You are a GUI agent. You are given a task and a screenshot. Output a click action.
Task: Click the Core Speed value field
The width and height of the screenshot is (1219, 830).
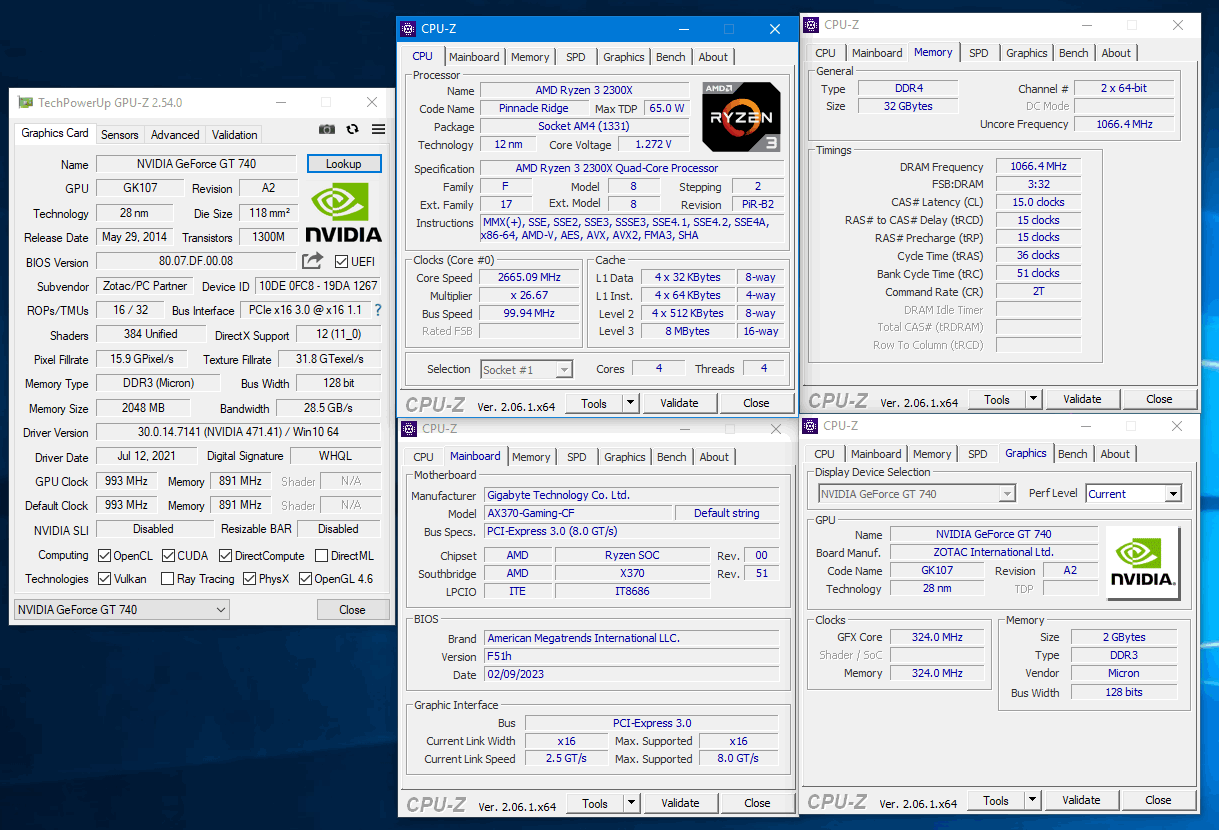pyautogui.click(x=529, y=277)
